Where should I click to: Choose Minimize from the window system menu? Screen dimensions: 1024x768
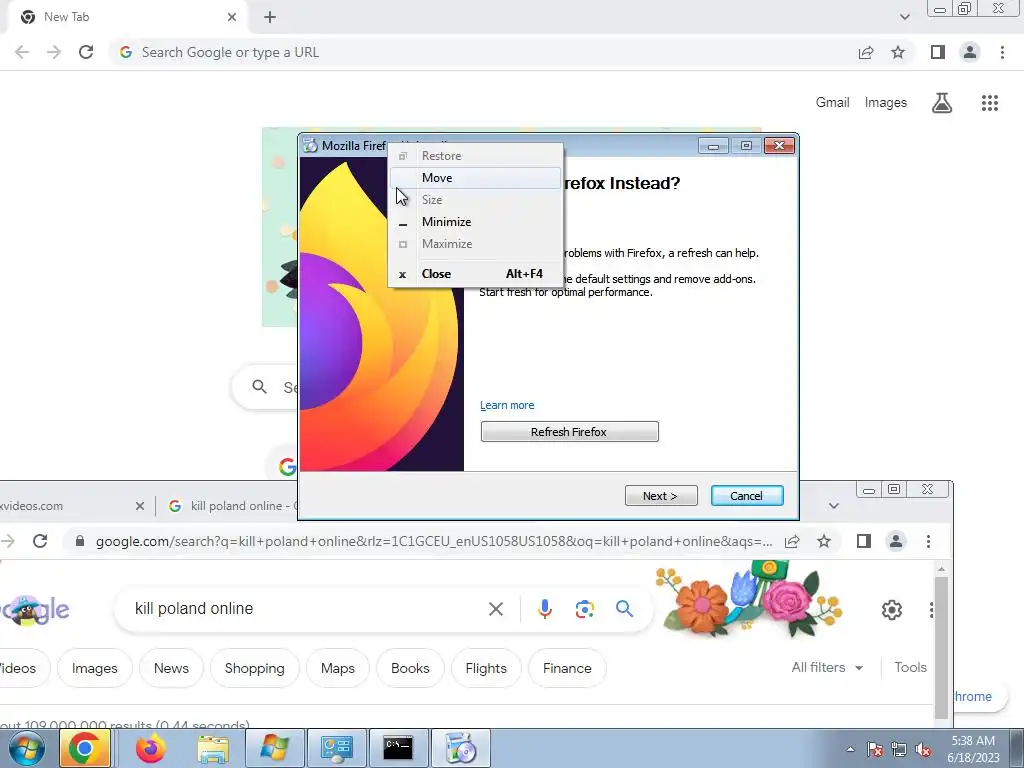click(x=475, y=221)
